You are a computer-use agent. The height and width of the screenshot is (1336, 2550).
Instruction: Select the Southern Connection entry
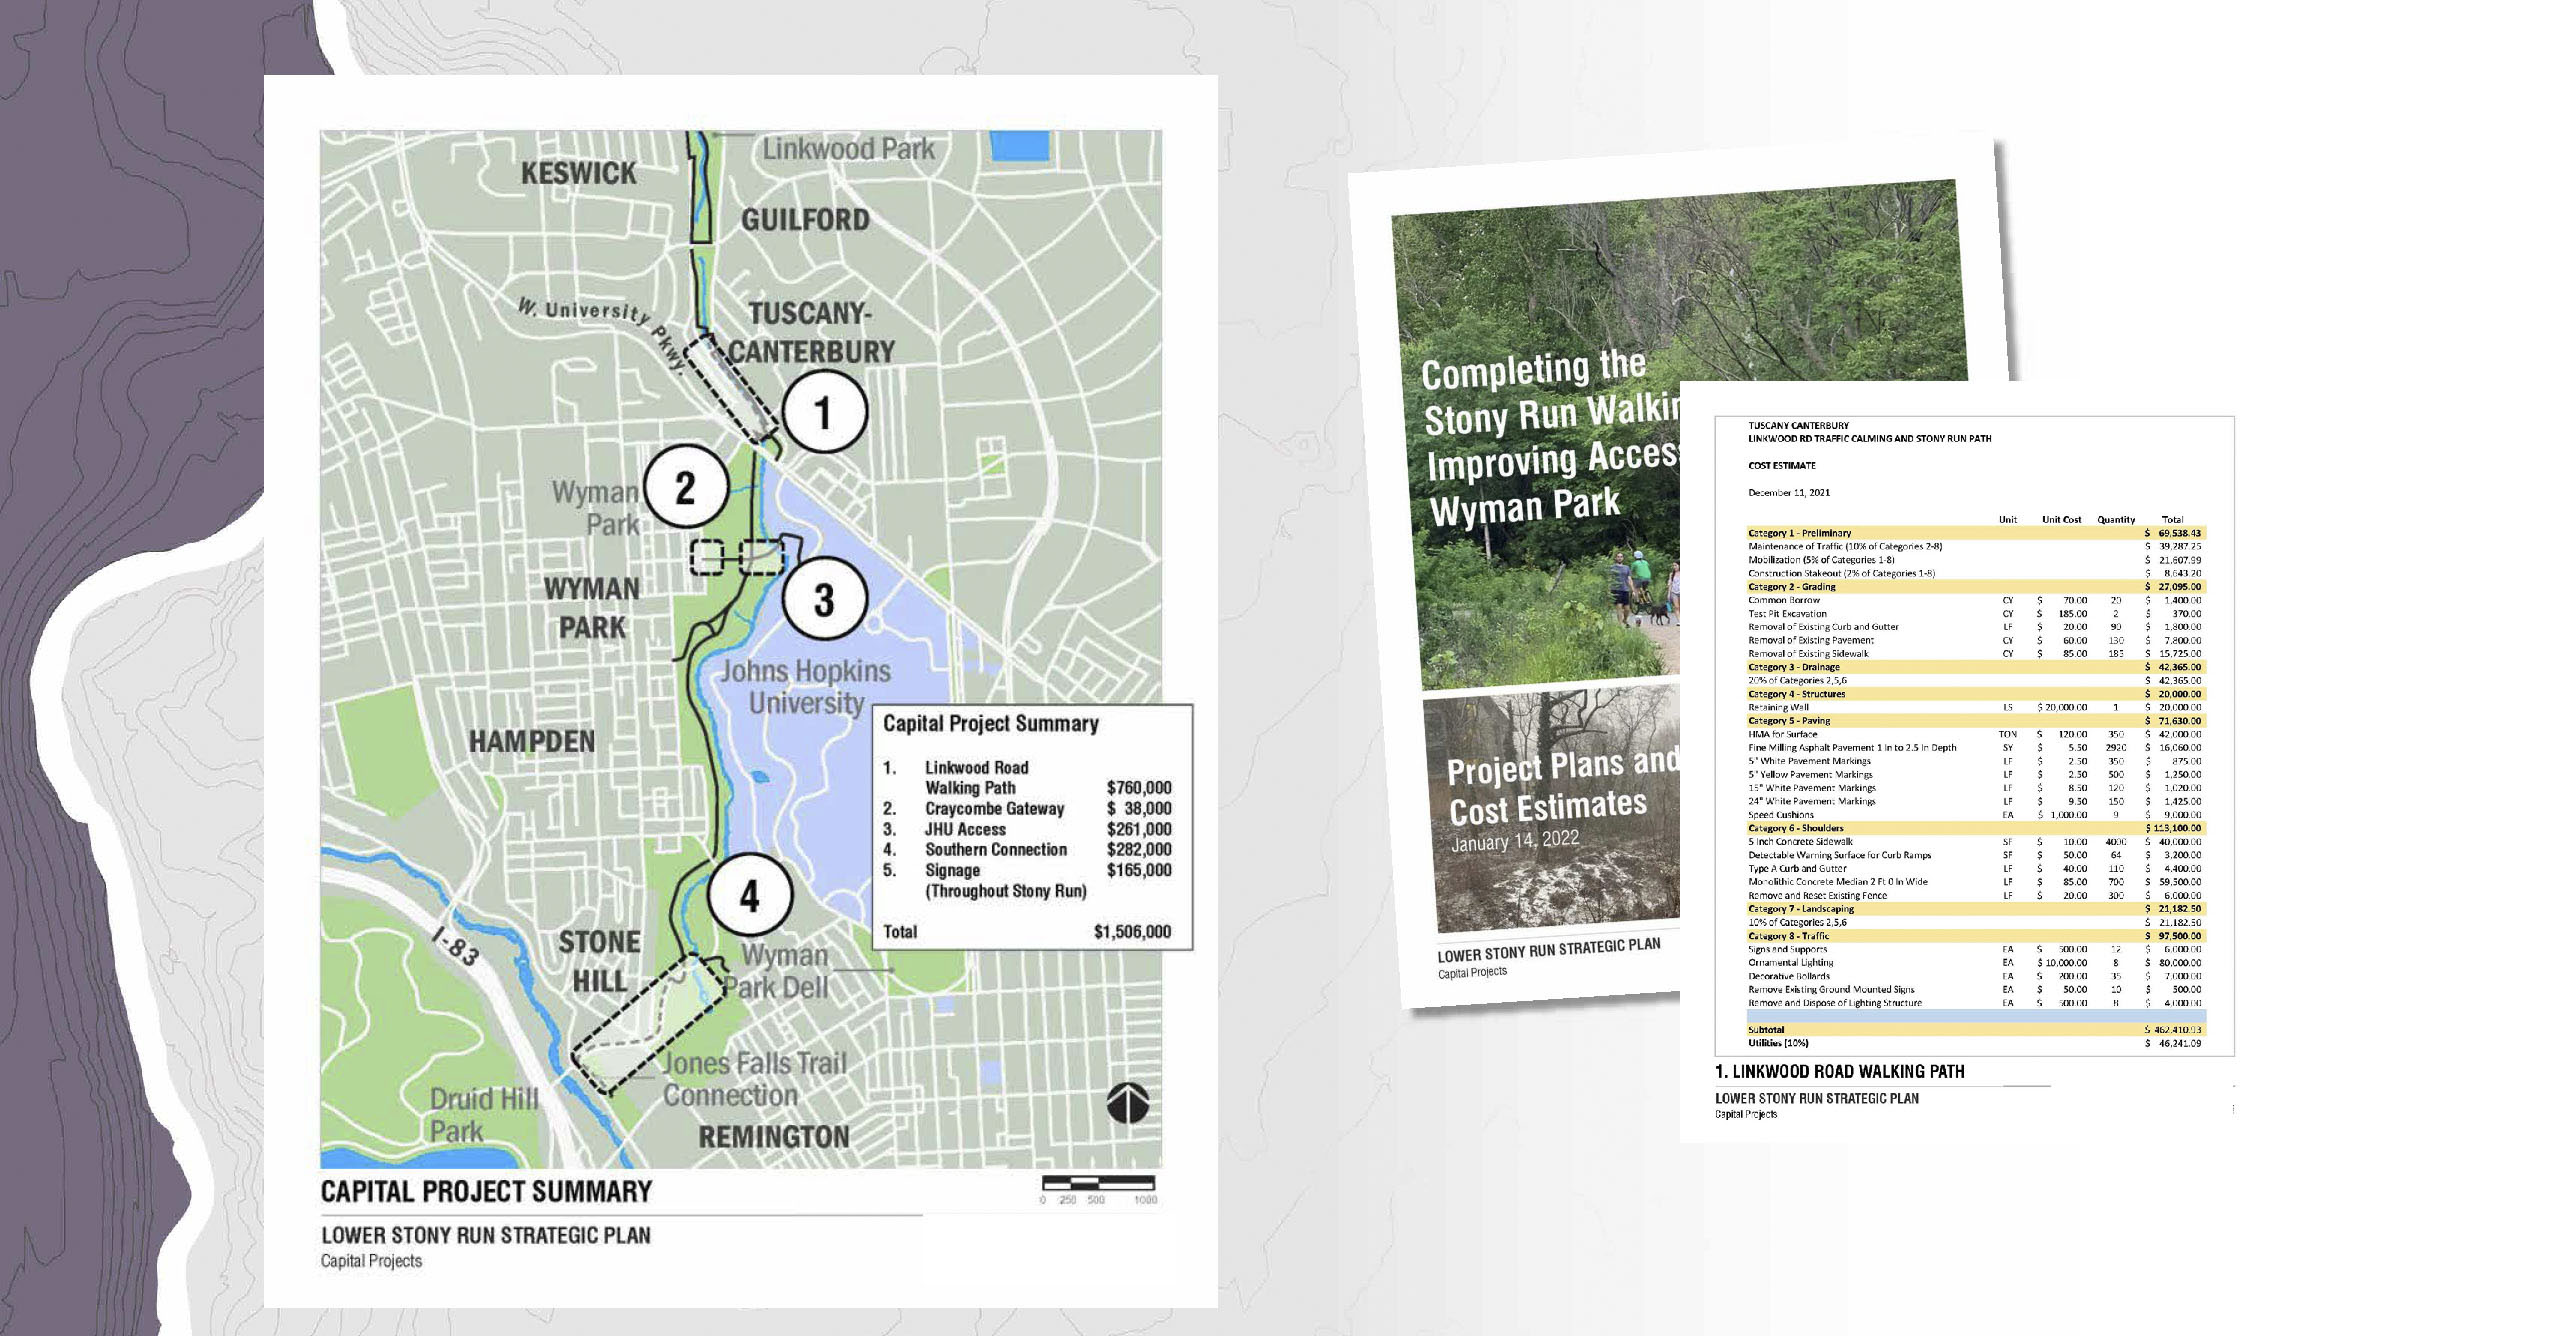(x=996, y=849)
